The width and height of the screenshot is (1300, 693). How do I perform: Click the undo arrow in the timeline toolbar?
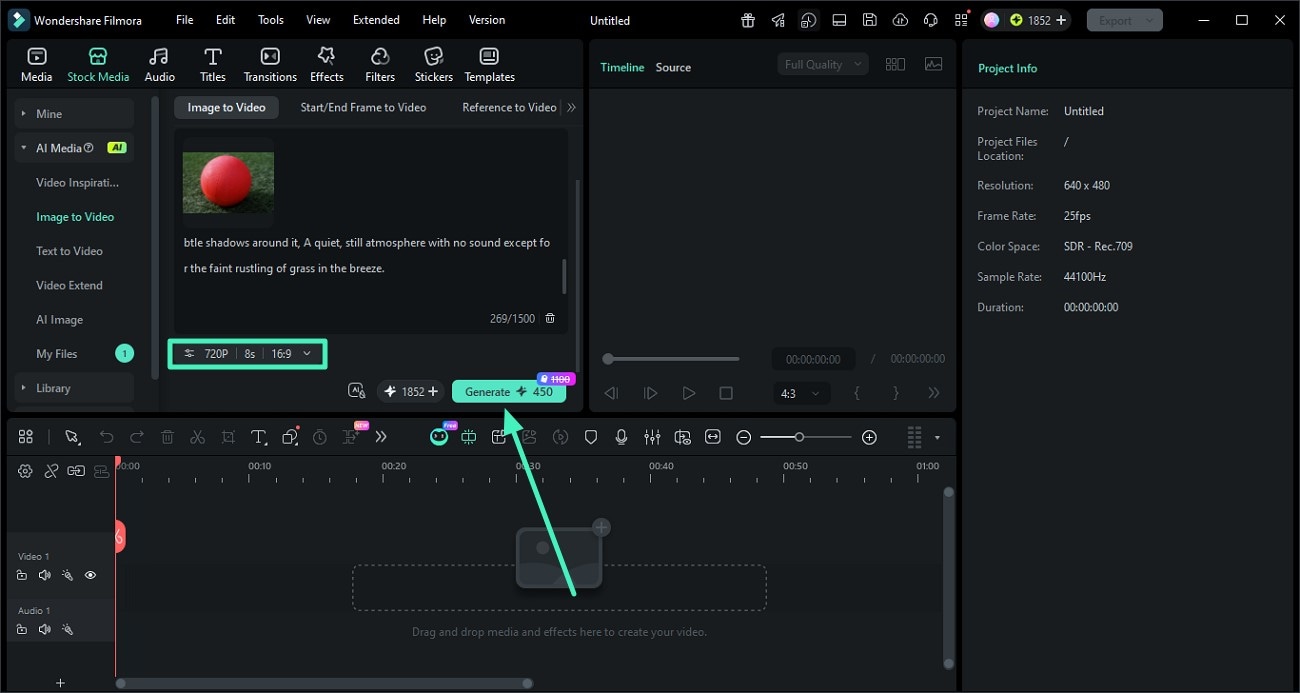(x=107, y=437)
